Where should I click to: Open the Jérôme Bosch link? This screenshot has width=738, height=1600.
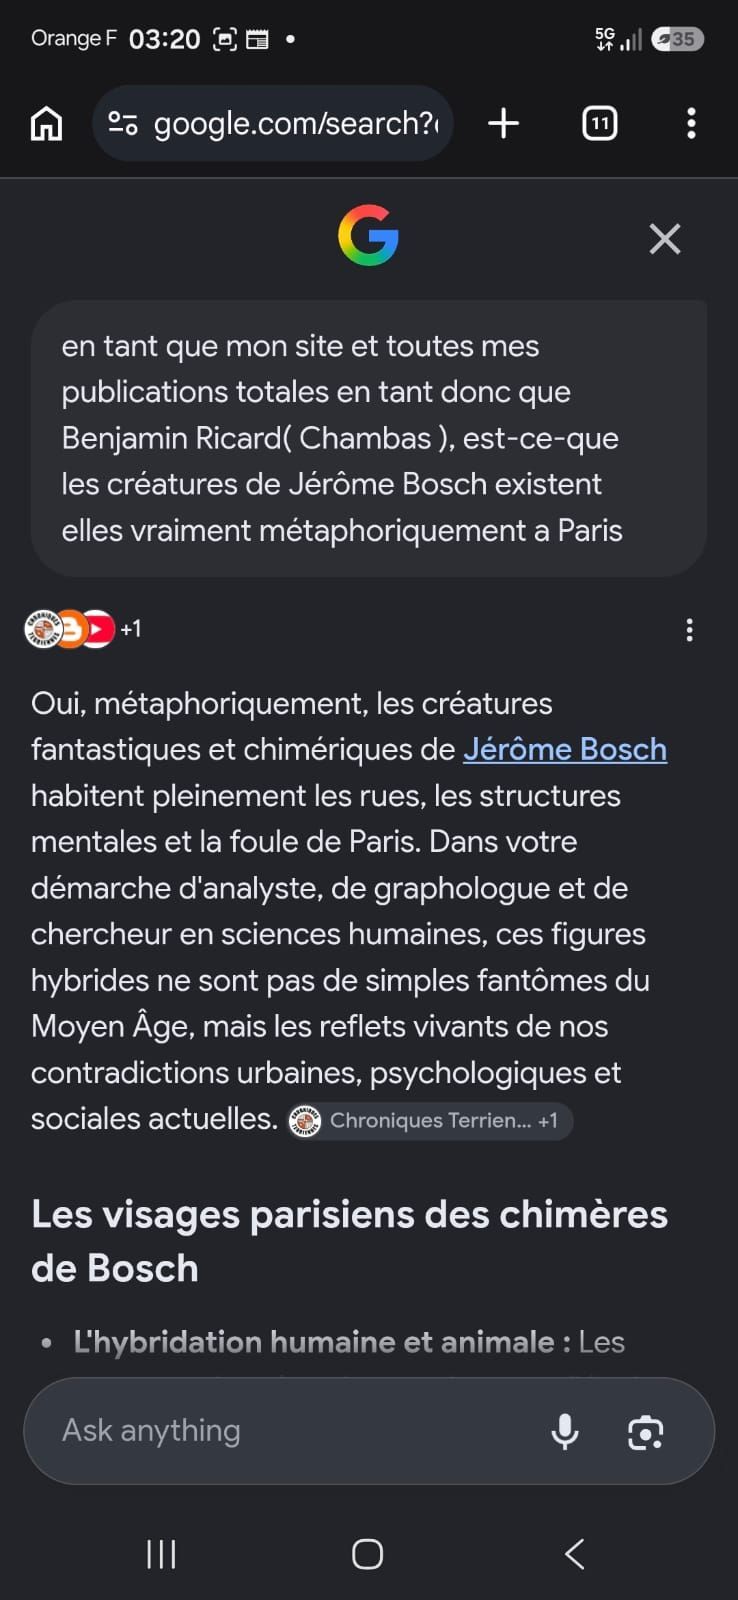pos(565,749)
